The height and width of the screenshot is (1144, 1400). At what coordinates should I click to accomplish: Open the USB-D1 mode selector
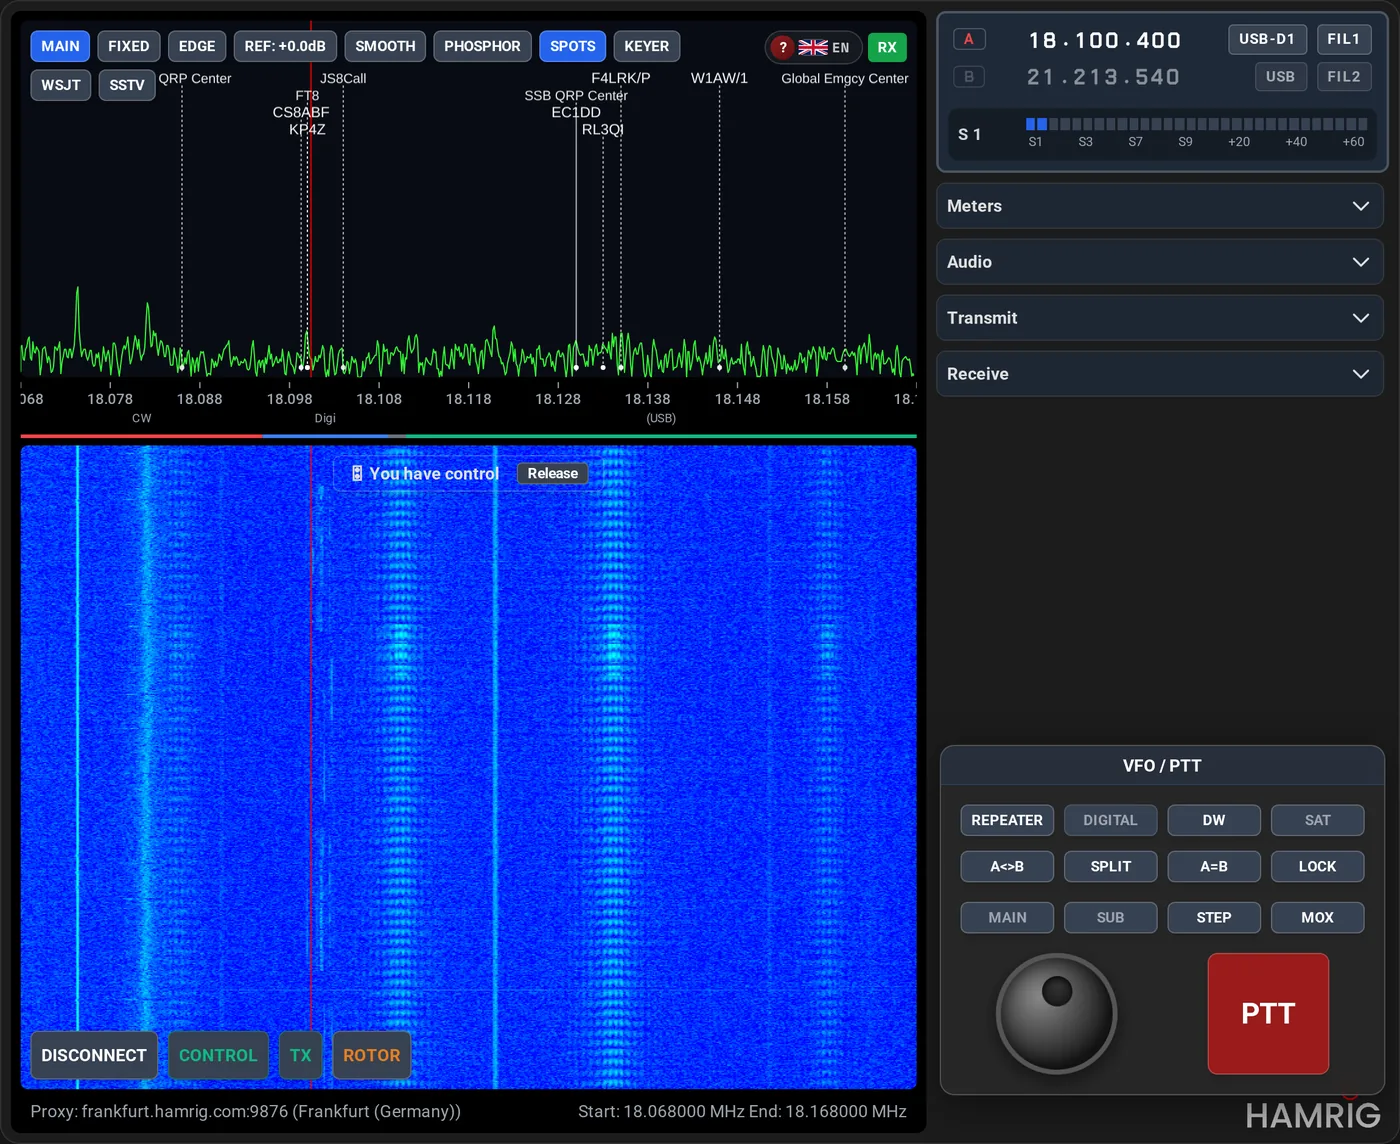[1267, 39]
